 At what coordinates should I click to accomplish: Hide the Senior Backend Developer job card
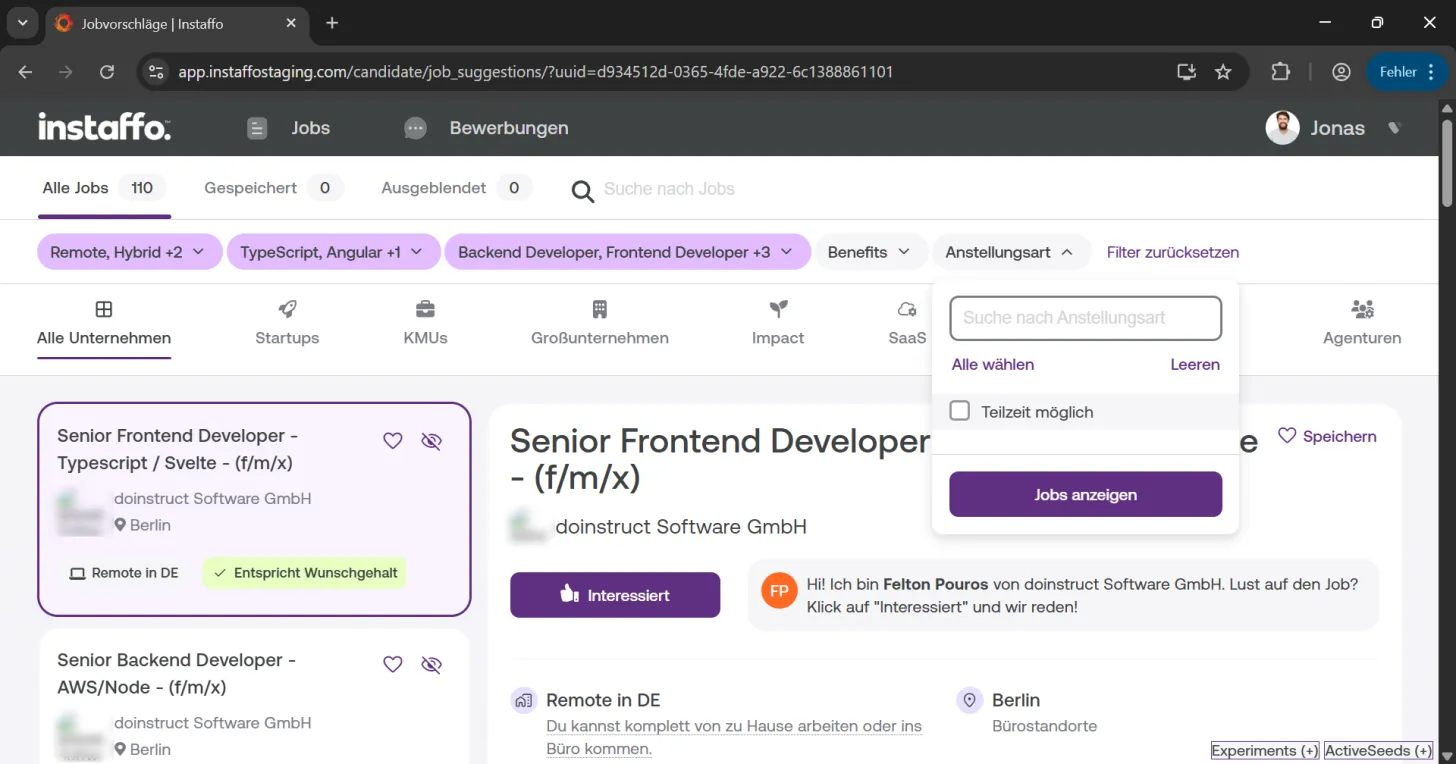tap(431, 665)
